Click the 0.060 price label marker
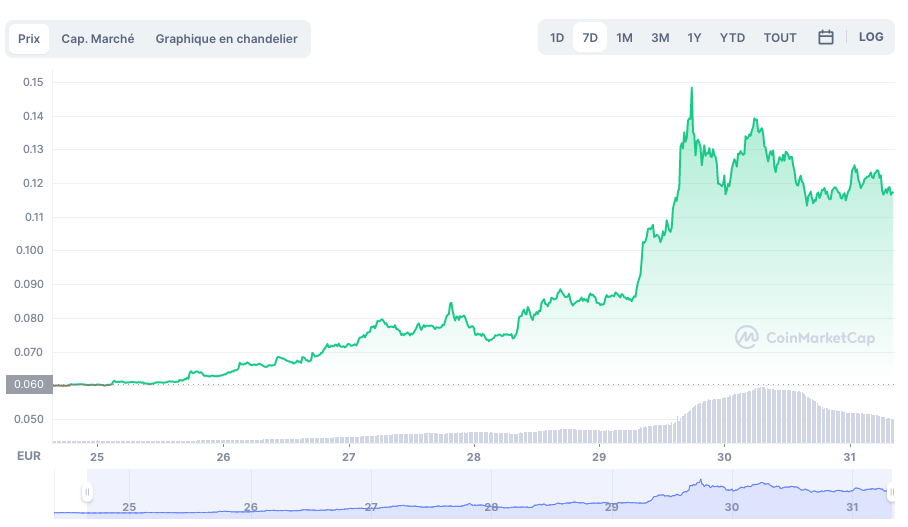This screenshot has width=908, height=527. click(x=27, y=385)
